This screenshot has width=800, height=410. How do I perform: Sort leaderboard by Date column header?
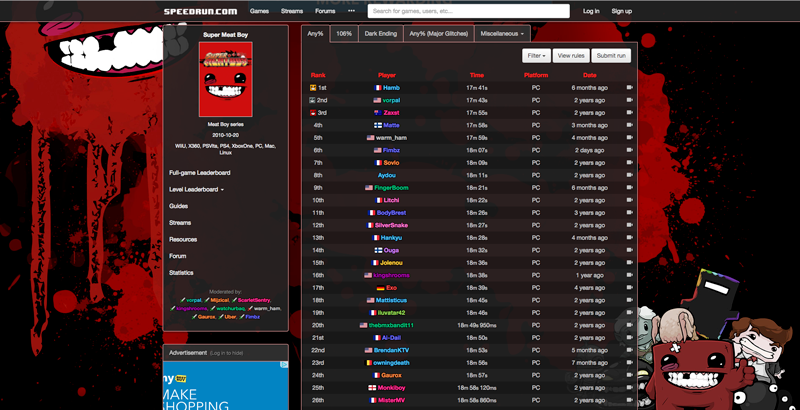coord(589,75)
